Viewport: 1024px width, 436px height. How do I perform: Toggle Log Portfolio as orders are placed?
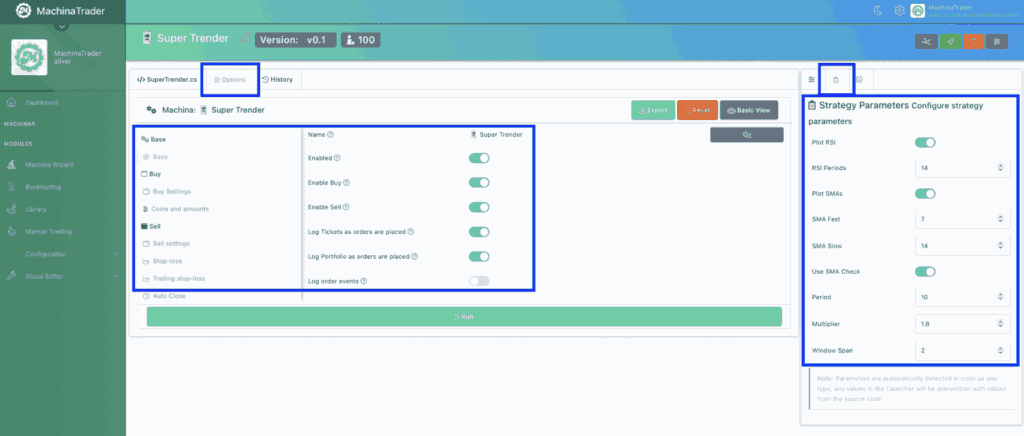click(x=479, y=257)
